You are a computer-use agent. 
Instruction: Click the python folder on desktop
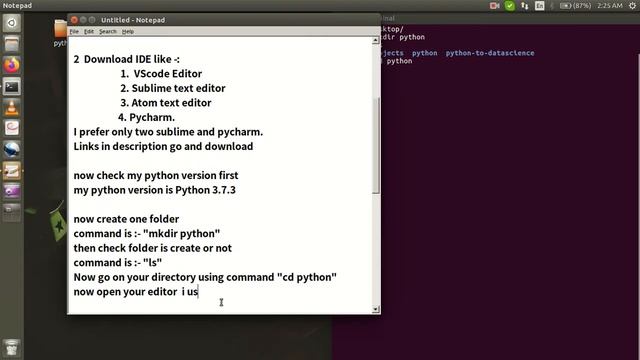coord(60,33)
